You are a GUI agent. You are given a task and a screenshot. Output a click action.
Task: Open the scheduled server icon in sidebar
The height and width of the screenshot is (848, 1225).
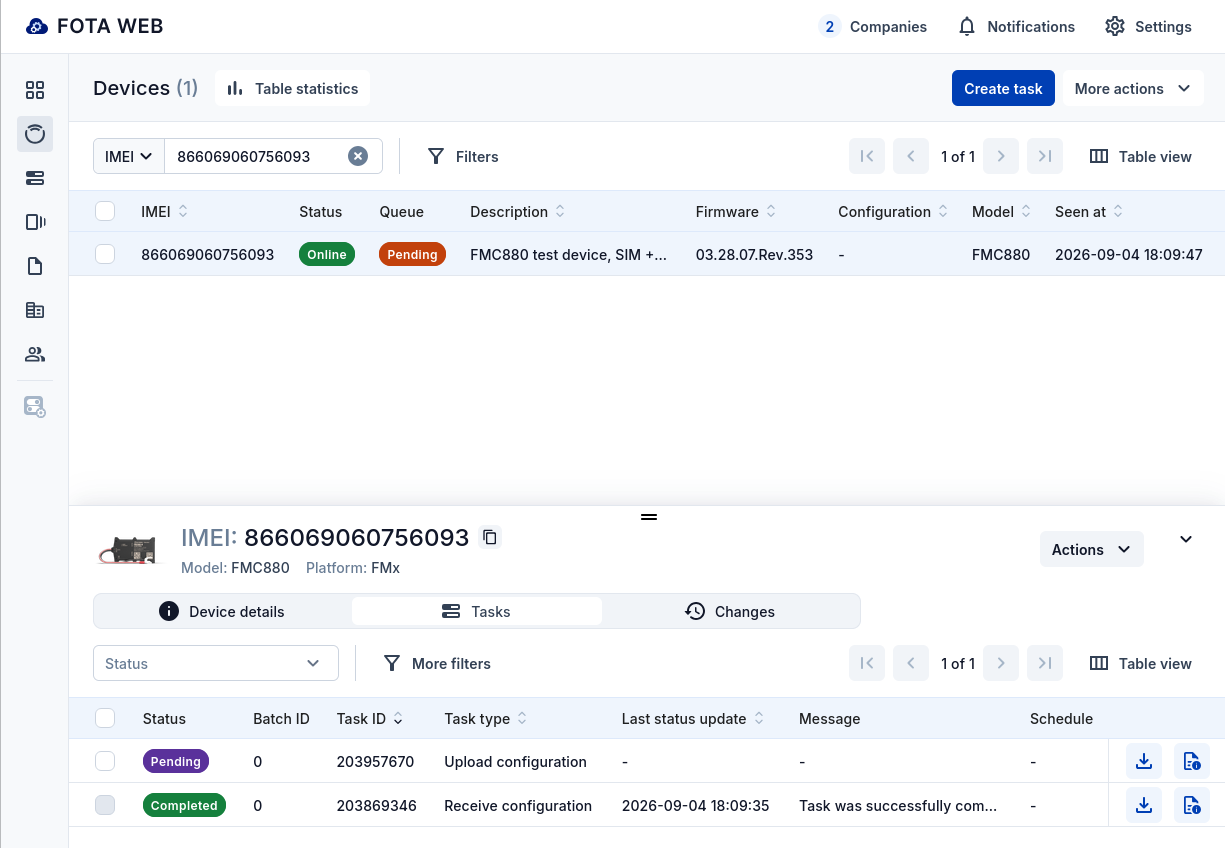(x=35, y=407)
